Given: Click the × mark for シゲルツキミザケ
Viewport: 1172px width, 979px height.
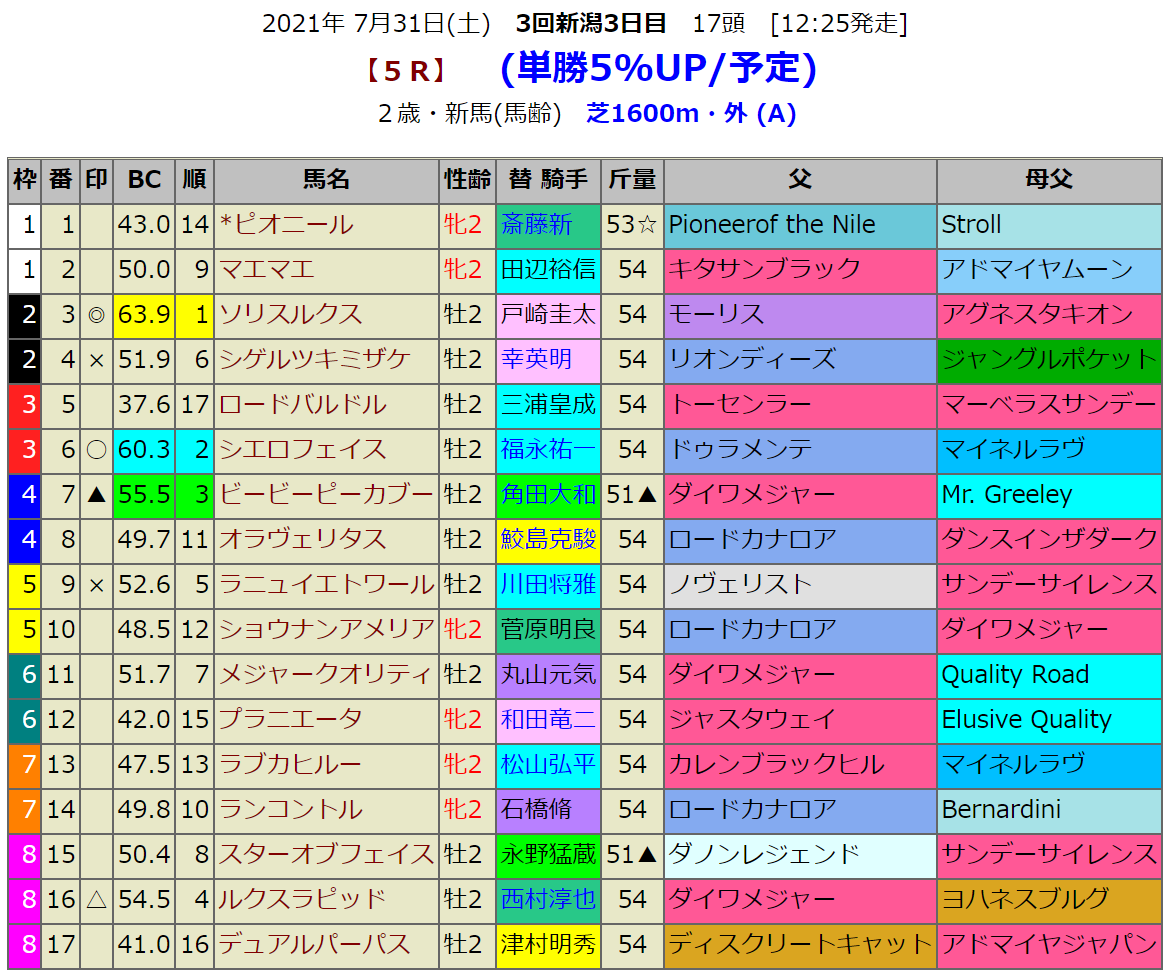Looking at the screenshot, I should point(96,360).
